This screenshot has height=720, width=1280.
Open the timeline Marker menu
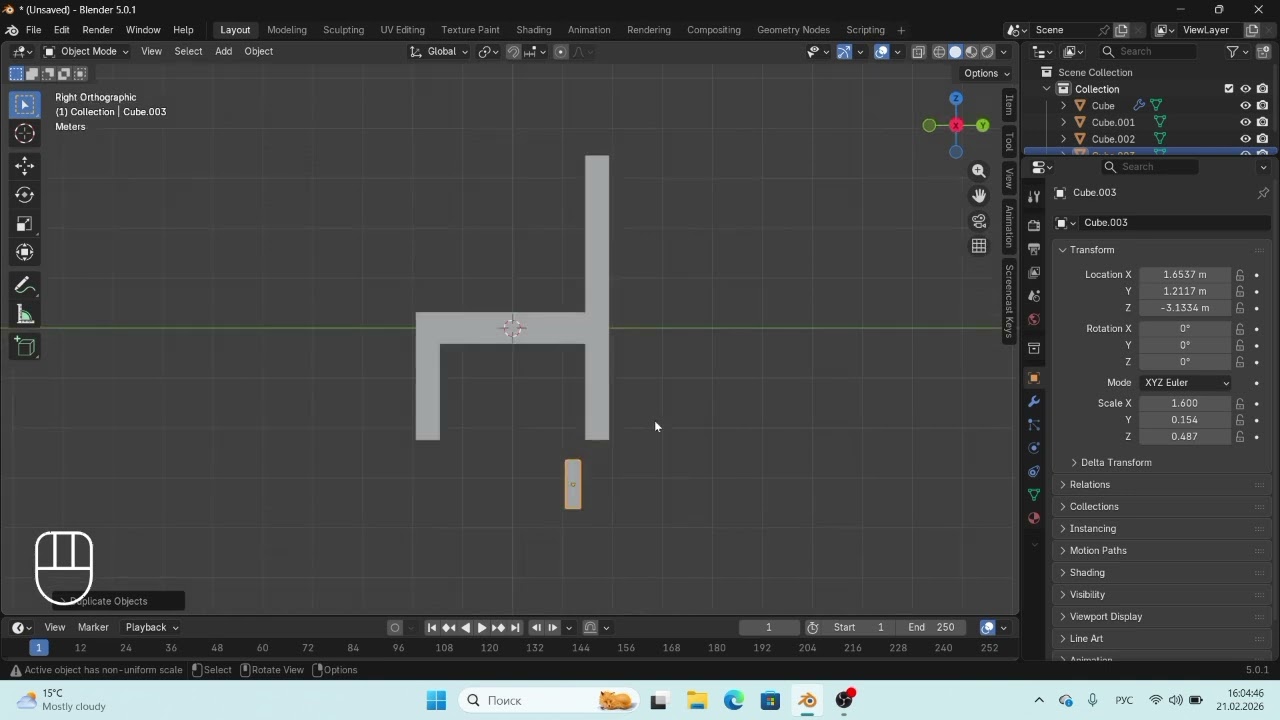[93, 628]
